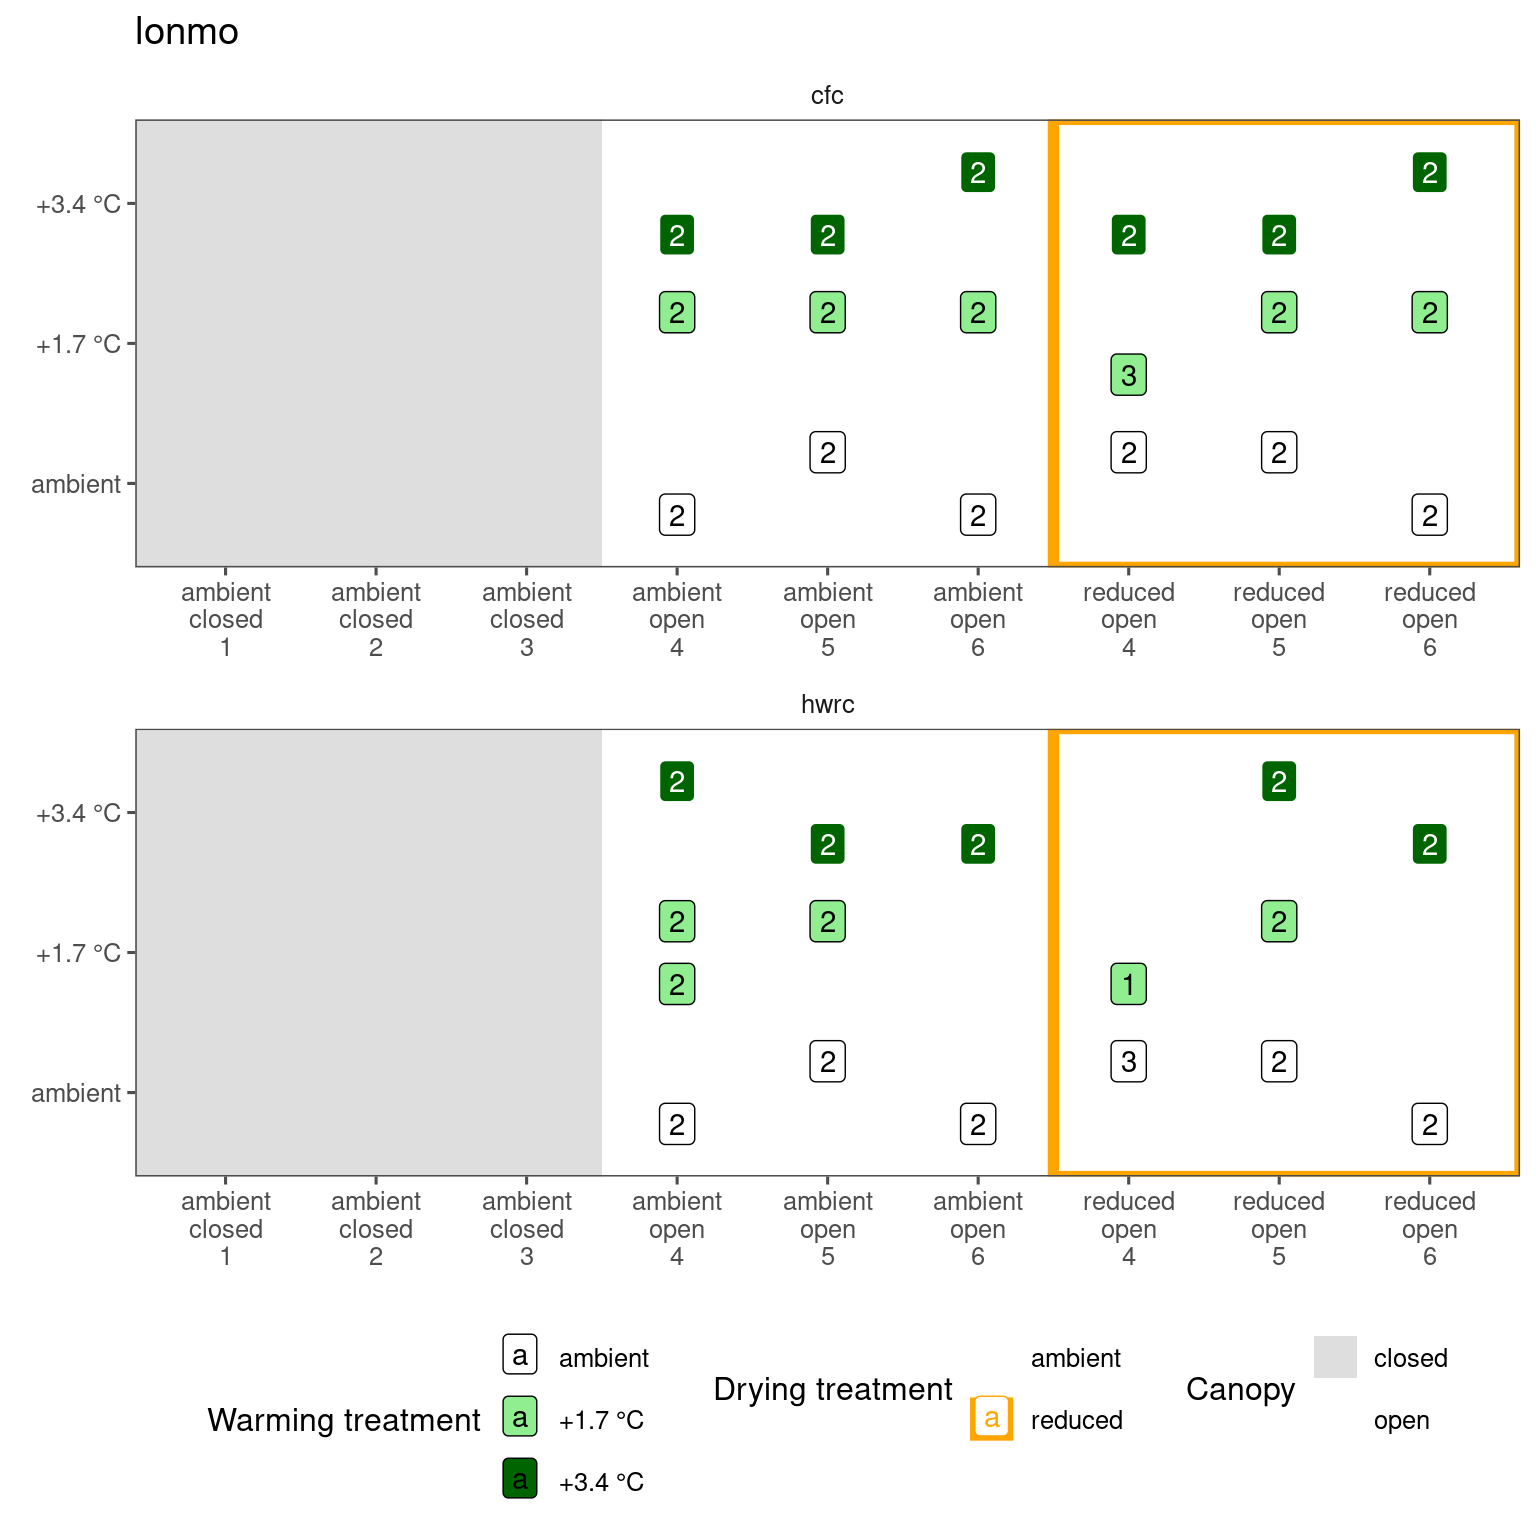Click the gray closed canopy legend swatch
Viewport: 1536px width, 1536px height.
pyautogui.click(x=1335, y=1357)
